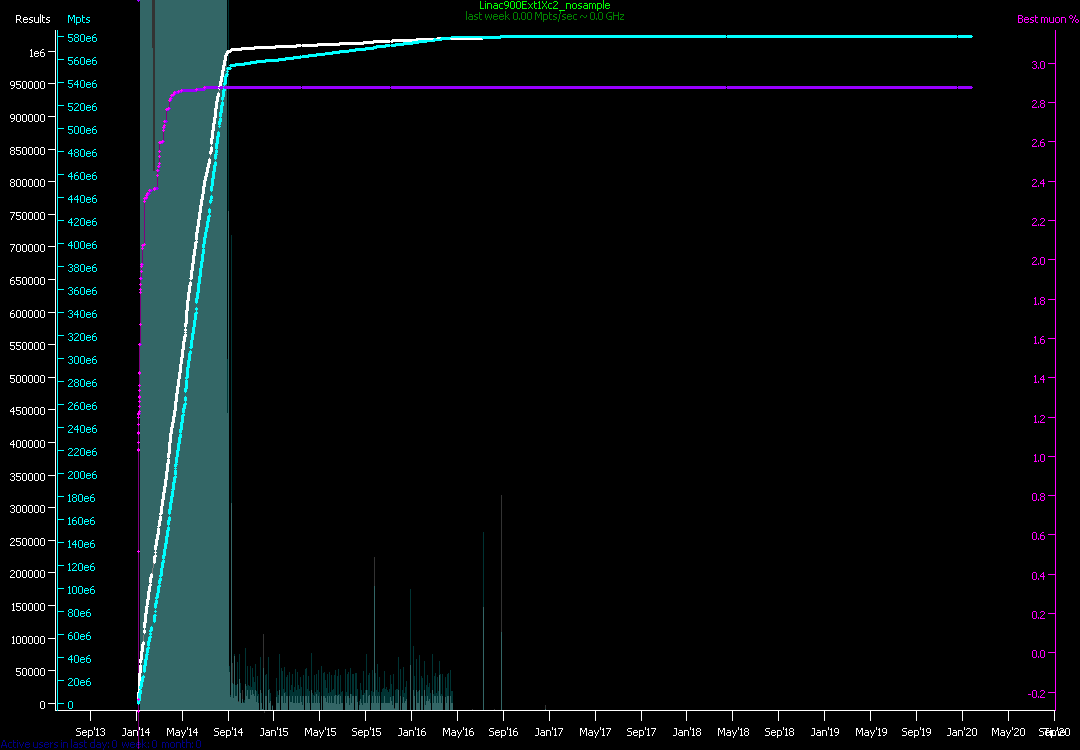Click the 'Active users in last day' status text

coord(100,744)
